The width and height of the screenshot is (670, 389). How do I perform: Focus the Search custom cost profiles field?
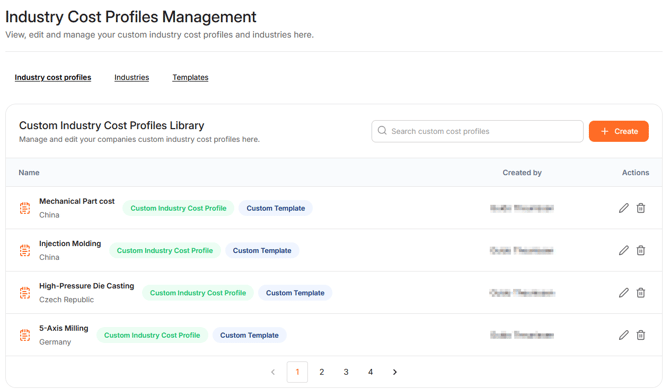coord(477,131)
